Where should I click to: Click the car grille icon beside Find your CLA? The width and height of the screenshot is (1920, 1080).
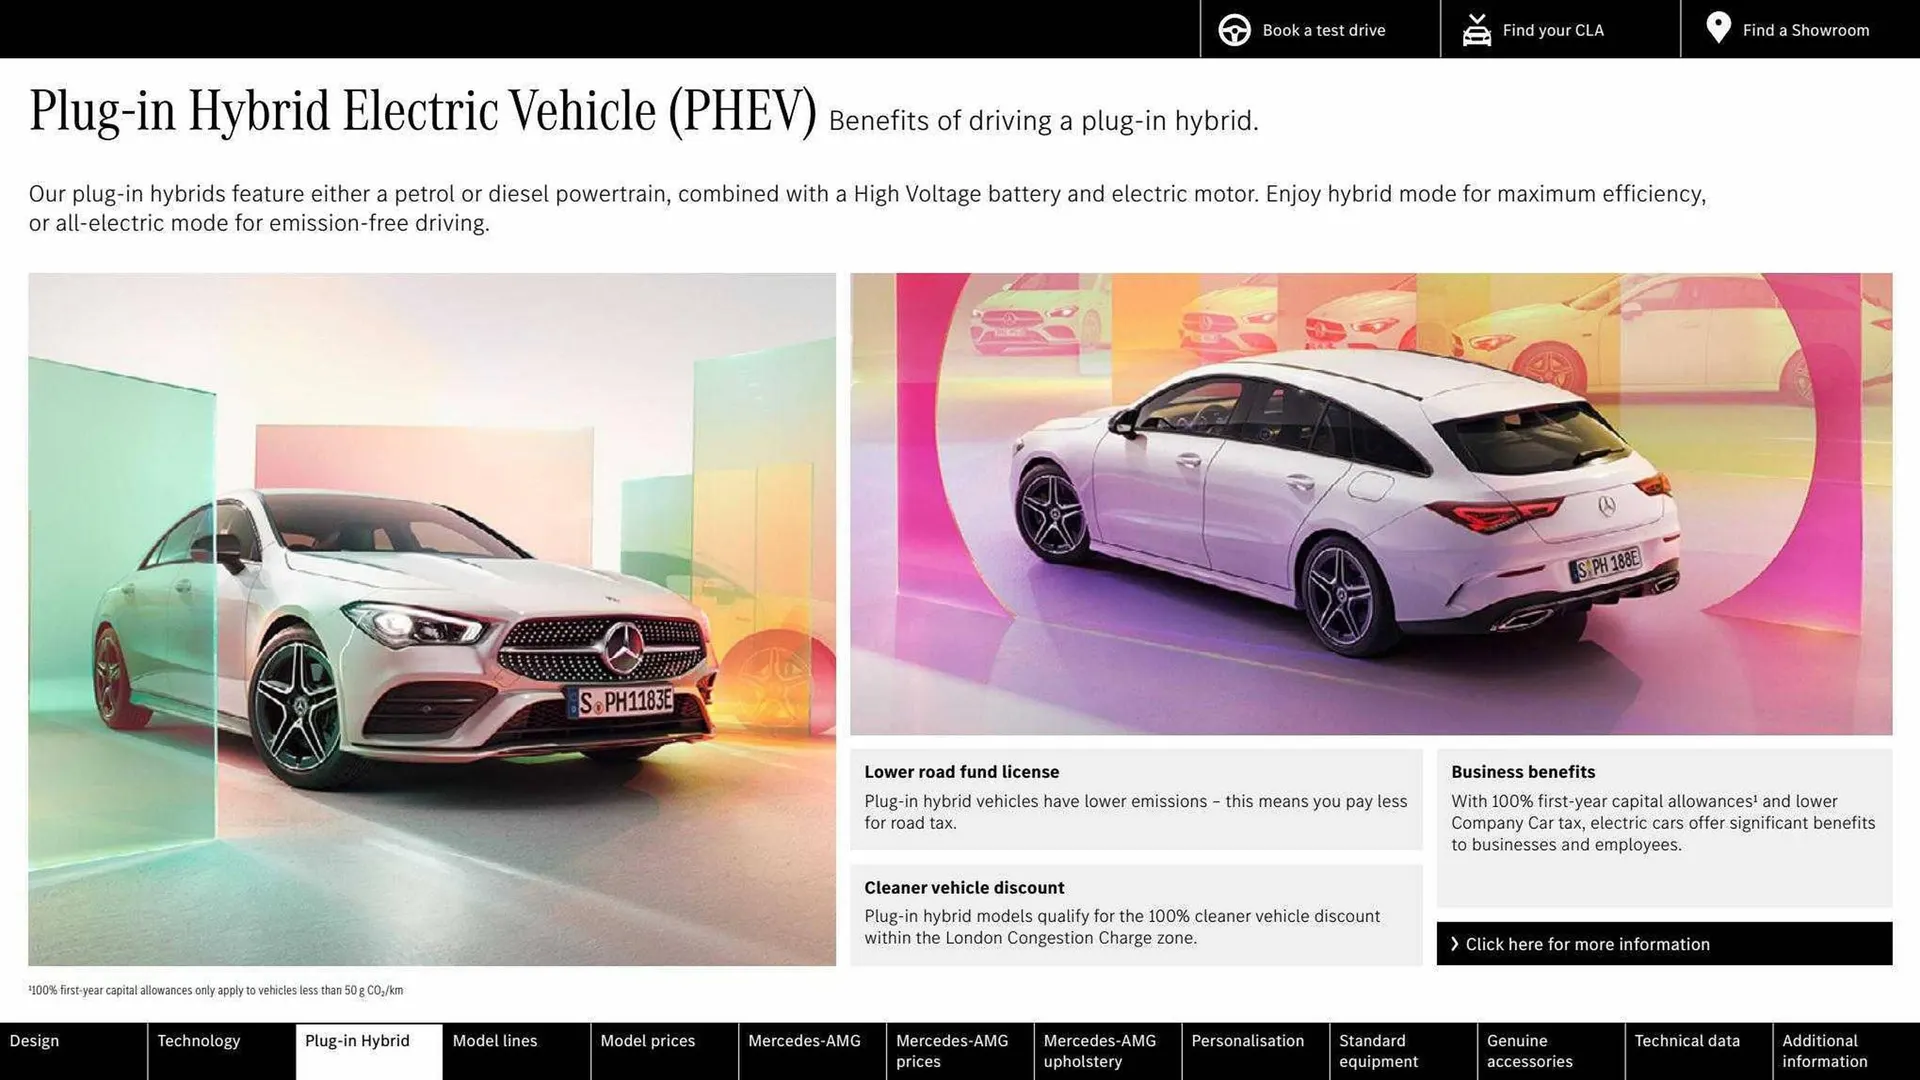click(x=1476, y=29)
